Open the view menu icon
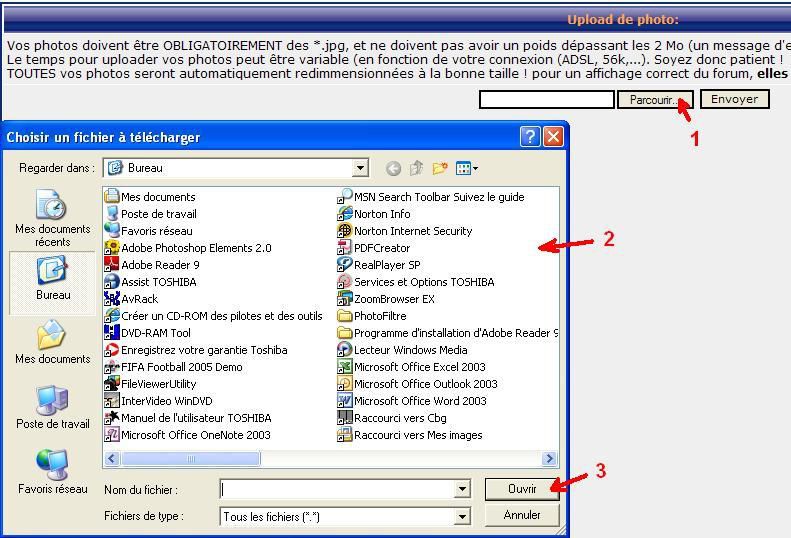791x538 pixels. [466, 168]
